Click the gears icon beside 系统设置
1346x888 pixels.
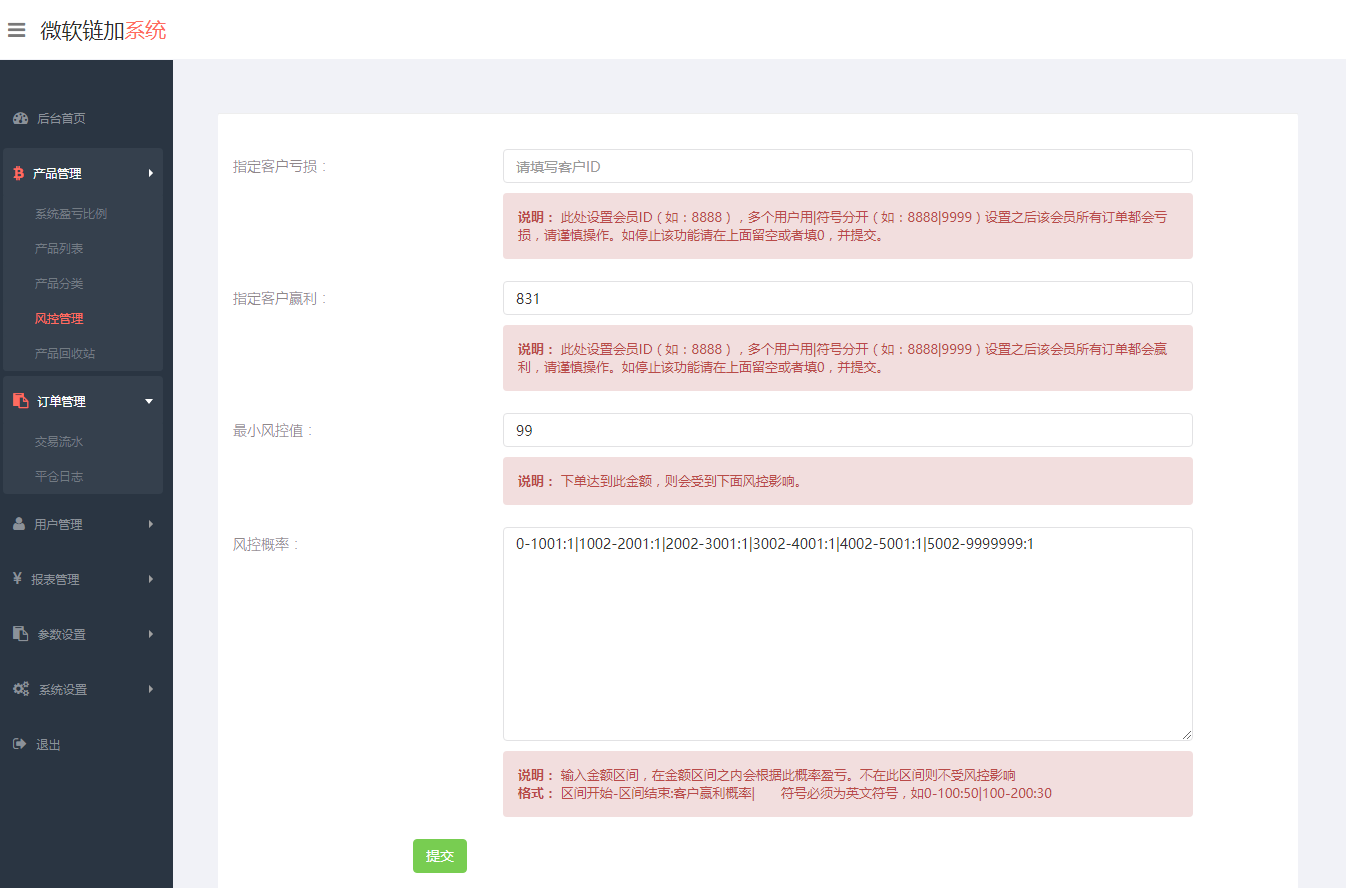(x=20, y=689)
